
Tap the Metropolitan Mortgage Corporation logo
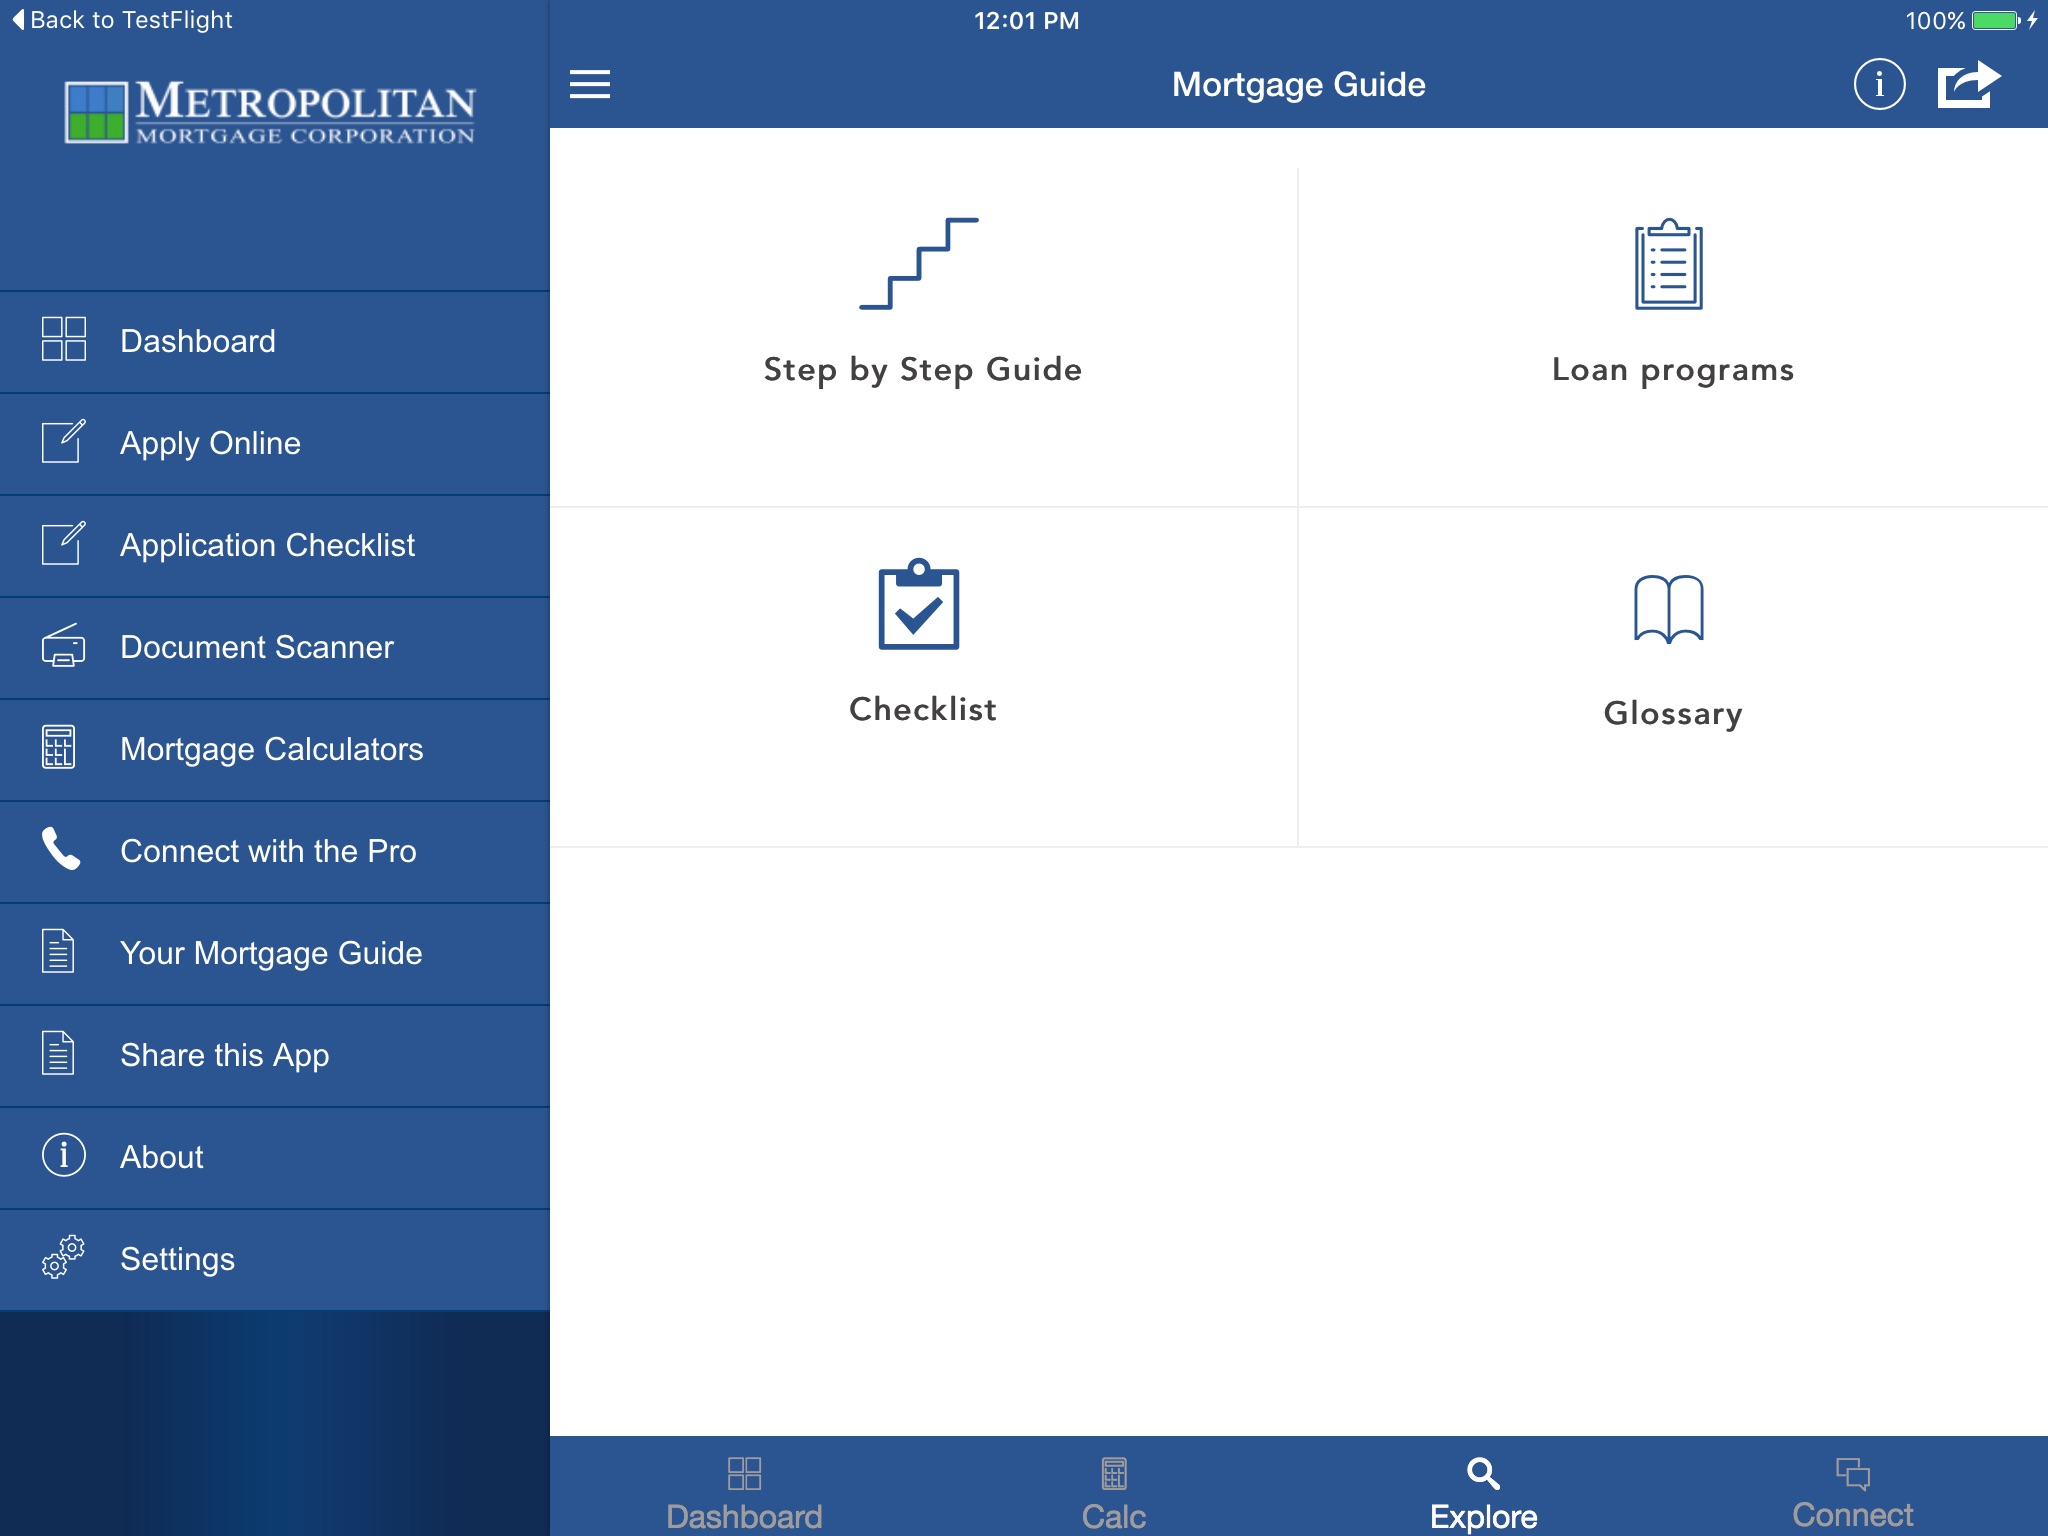pyautogui.click(x=270, y=112)
